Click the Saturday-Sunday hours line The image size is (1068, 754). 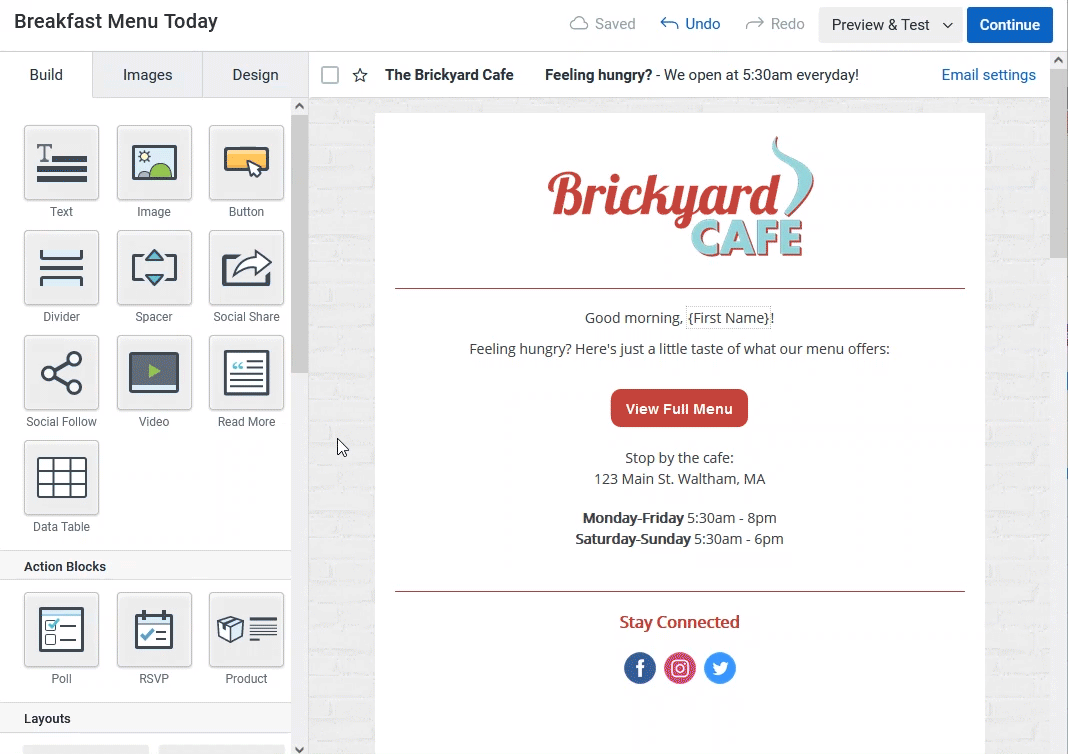(x=679, y=539)
